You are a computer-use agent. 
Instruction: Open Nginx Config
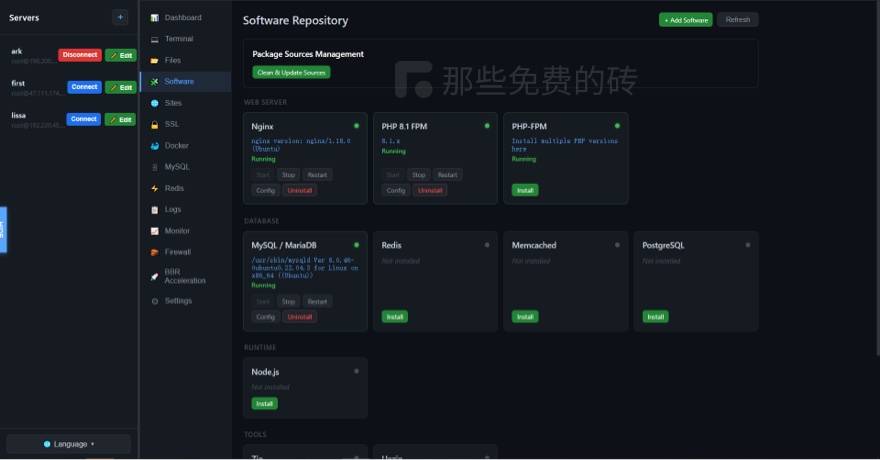pyautogui.click(x=265, y=191)
